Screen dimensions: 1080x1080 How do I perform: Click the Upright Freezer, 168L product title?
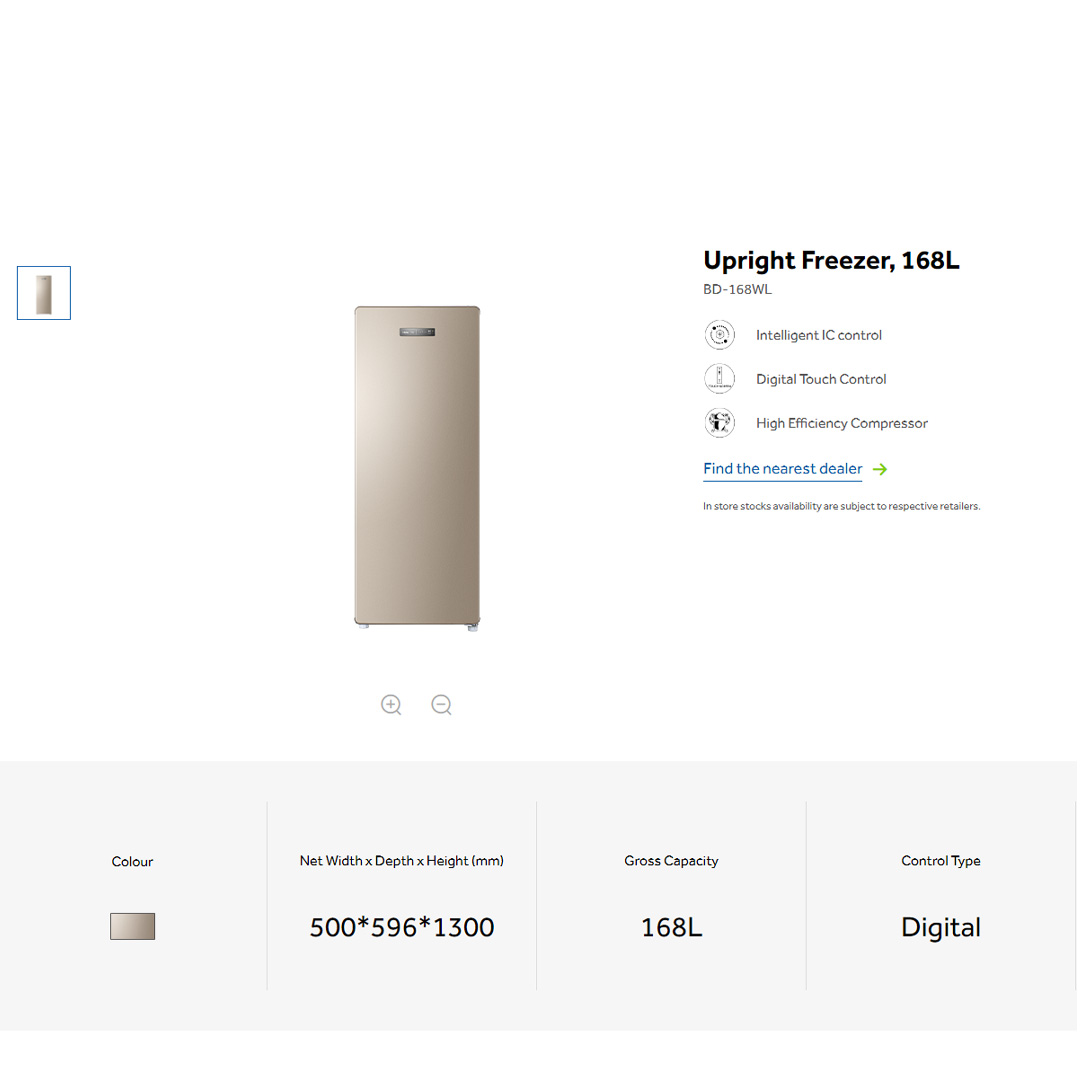(x=831, y=260)
